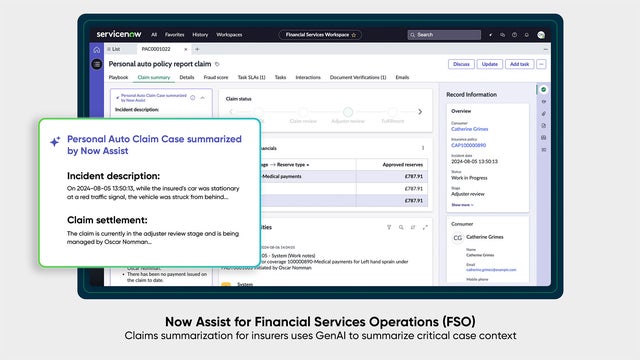The height and width of the screenshot is (360, 640).
Task: Open the Reserve type column sort
Action: click(308, 165)
